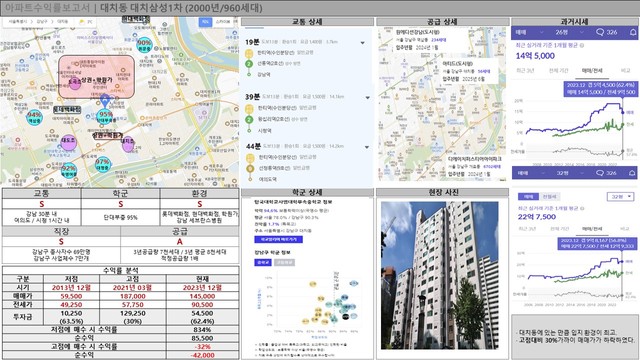This screenshot has width=640, height=360.
Task: Click the 94% cyan school circle on map
Action: coord(34,118)
